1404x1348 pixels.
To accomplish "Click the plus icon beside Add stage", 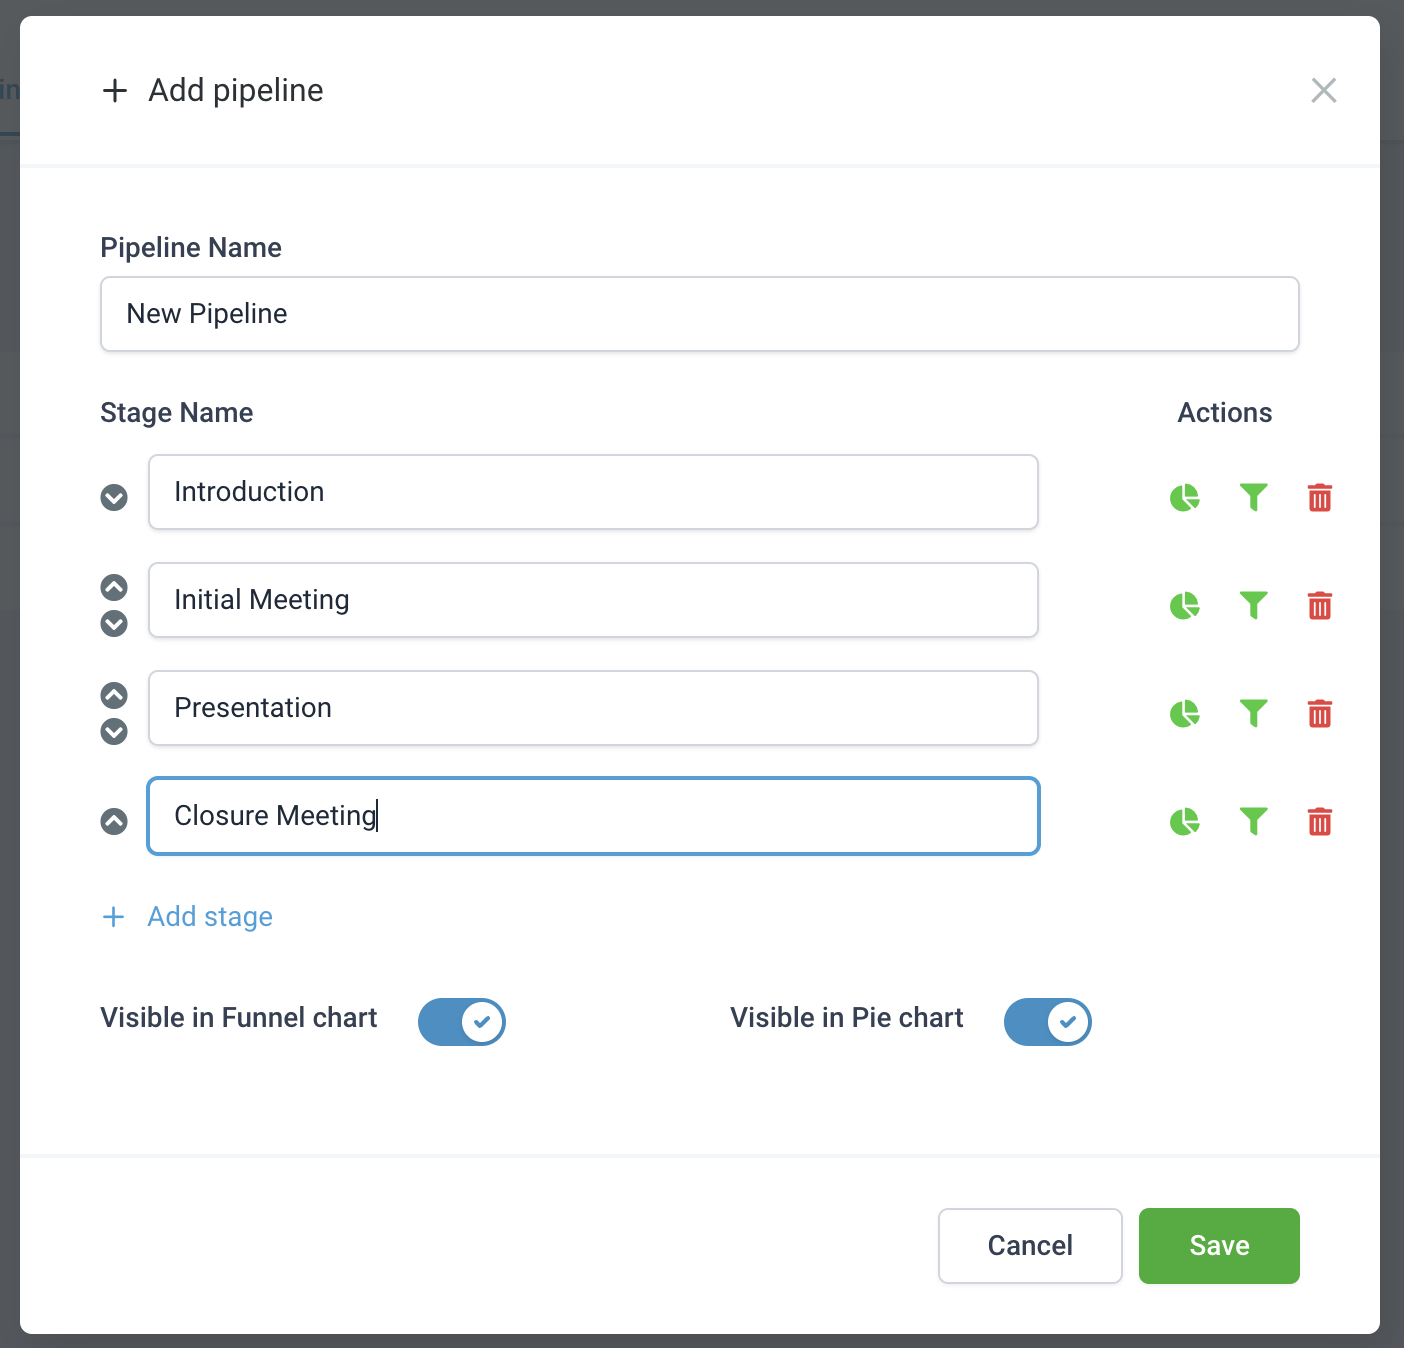I will point(114,916).
